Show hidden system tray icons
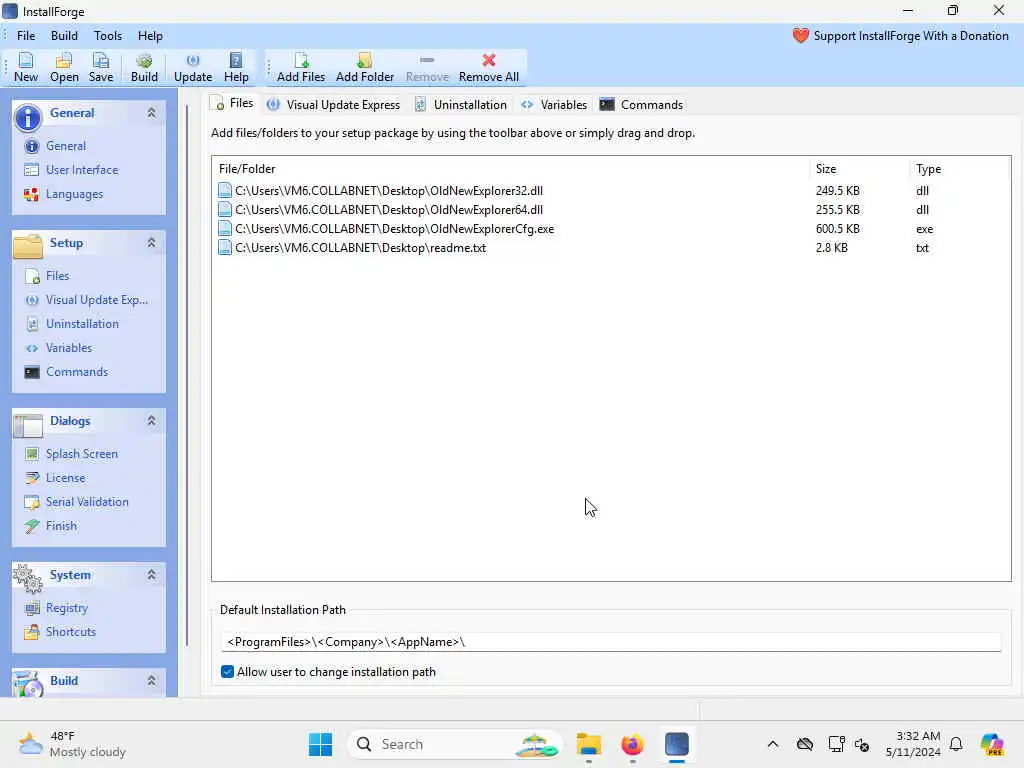1024x768 pixels. coord(773,744)
